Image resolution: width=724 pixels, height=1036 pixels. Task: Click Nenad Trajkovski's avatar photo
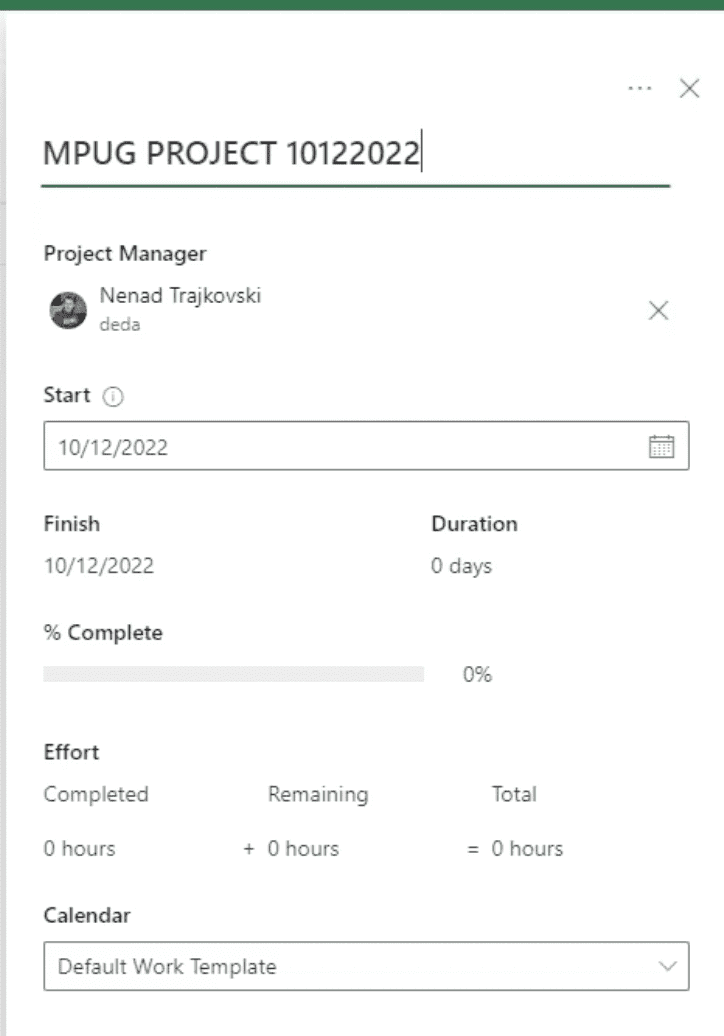click(x=68, y=310)
